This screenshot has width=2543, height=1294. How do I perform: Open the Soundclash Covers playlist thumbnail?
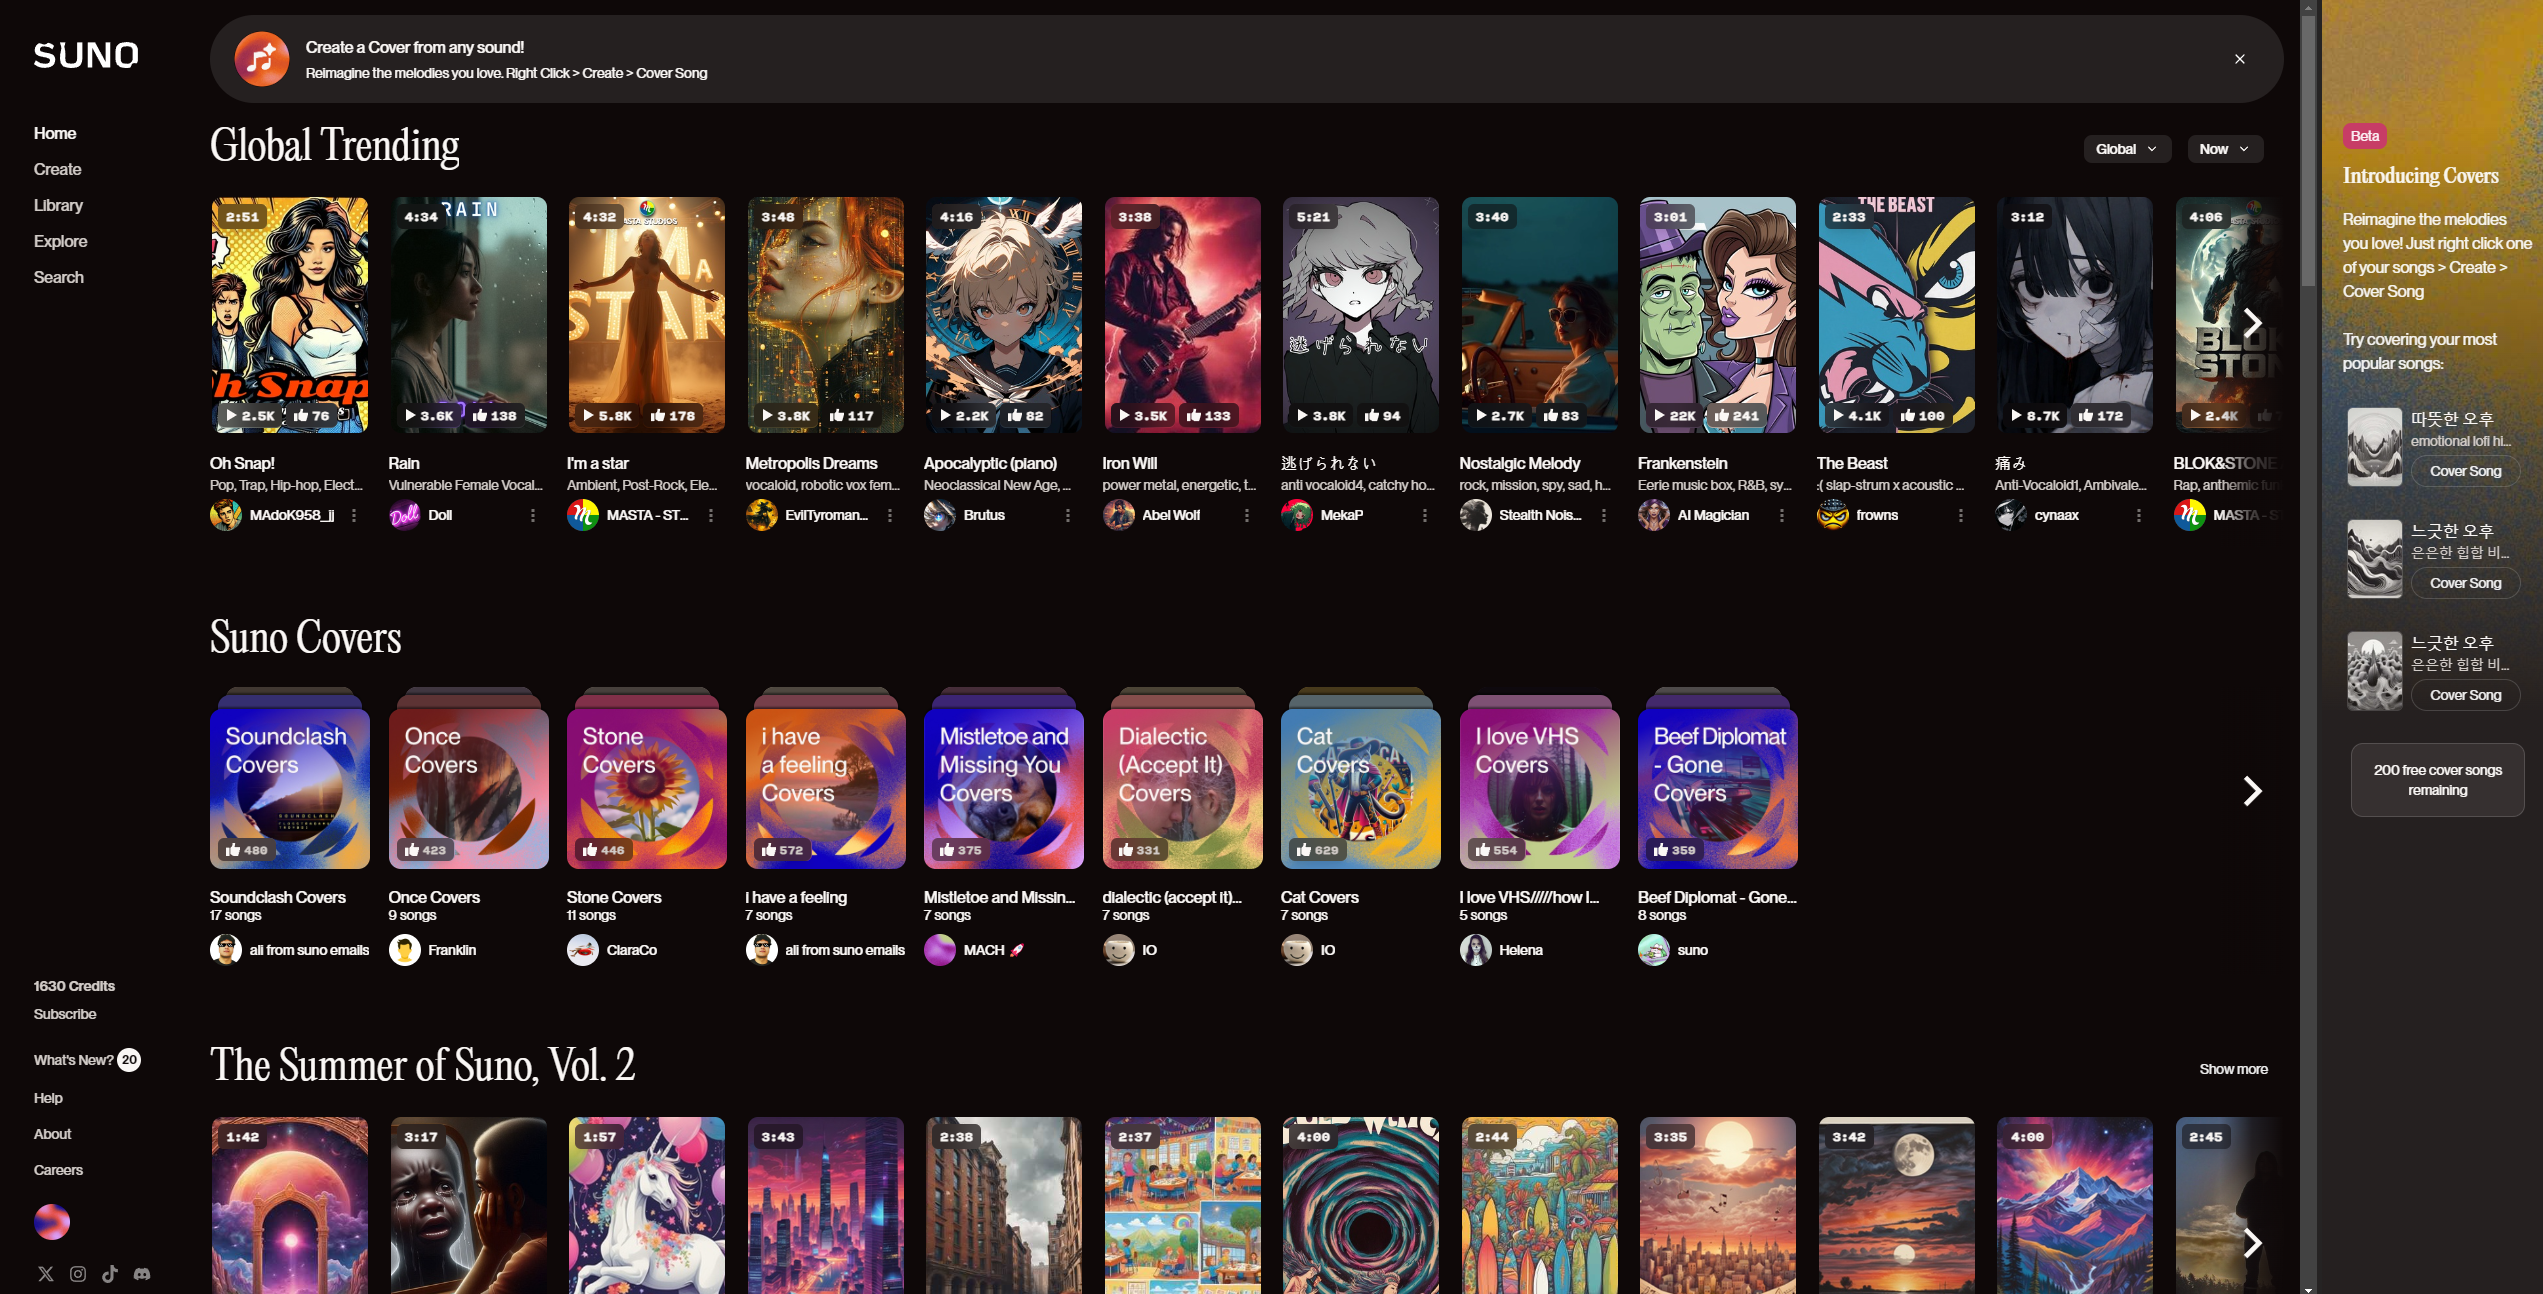(x=290, y=787)
